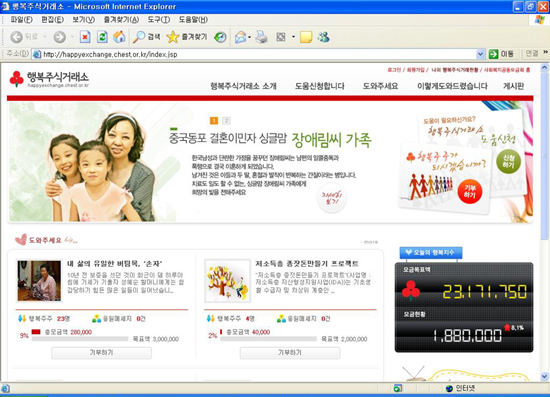Open 게시판 navigation tab
The height and width of the screenshot is (397, 550).
click(514, 86)
